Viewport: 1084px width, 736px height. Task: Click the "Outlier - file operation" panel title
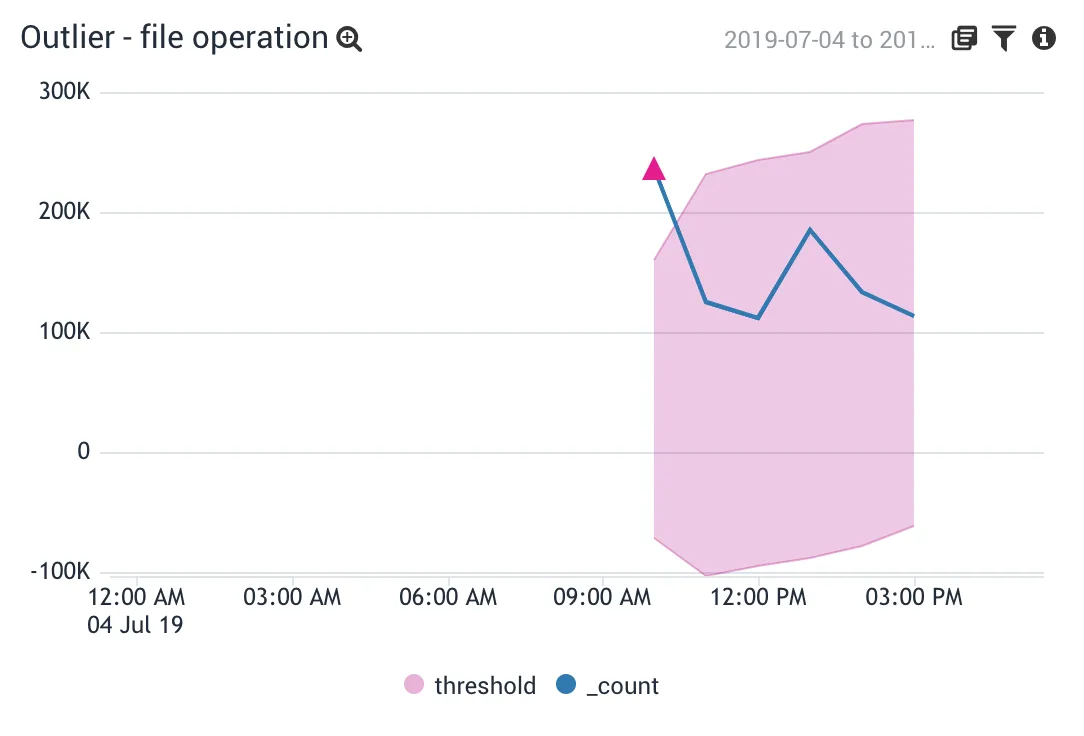[174, 38]
